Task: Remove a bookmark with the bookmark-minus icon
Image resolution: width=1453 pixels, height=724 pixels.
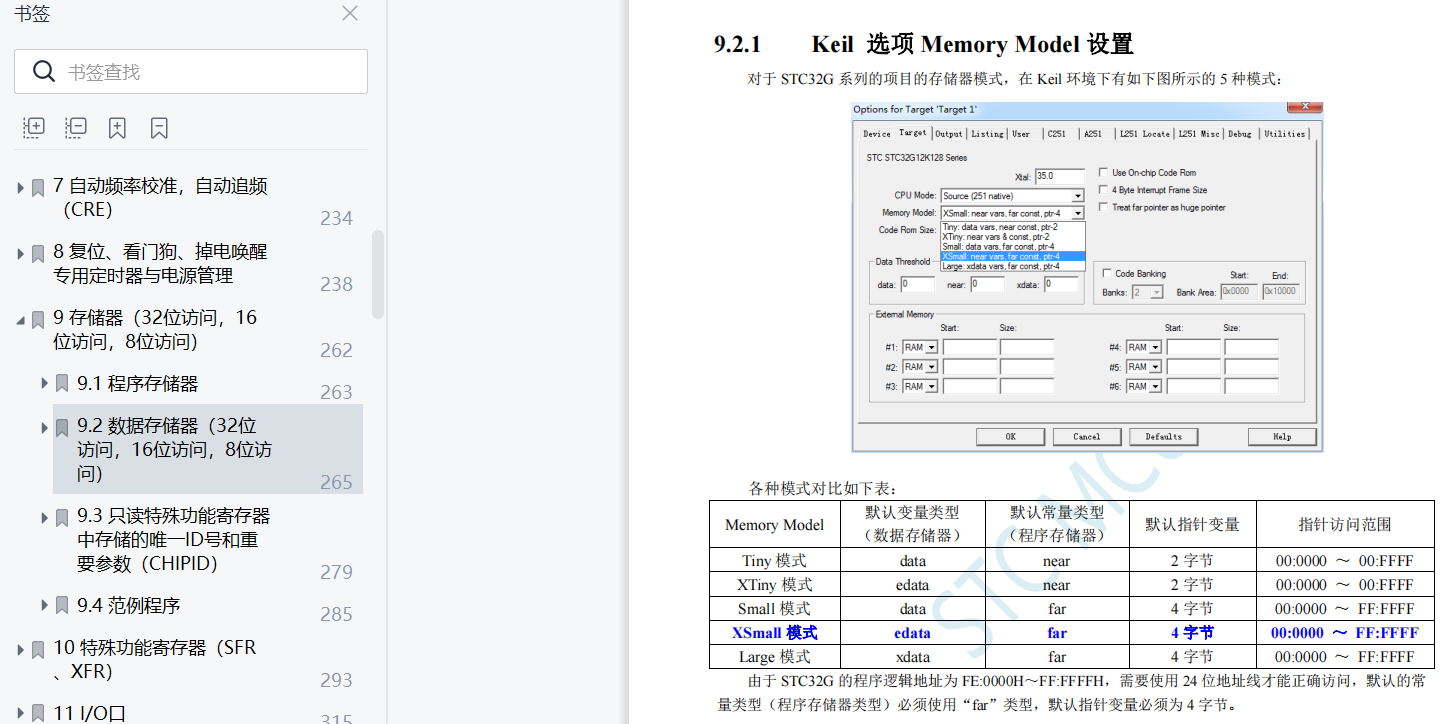Action: [x=159, y=127]
